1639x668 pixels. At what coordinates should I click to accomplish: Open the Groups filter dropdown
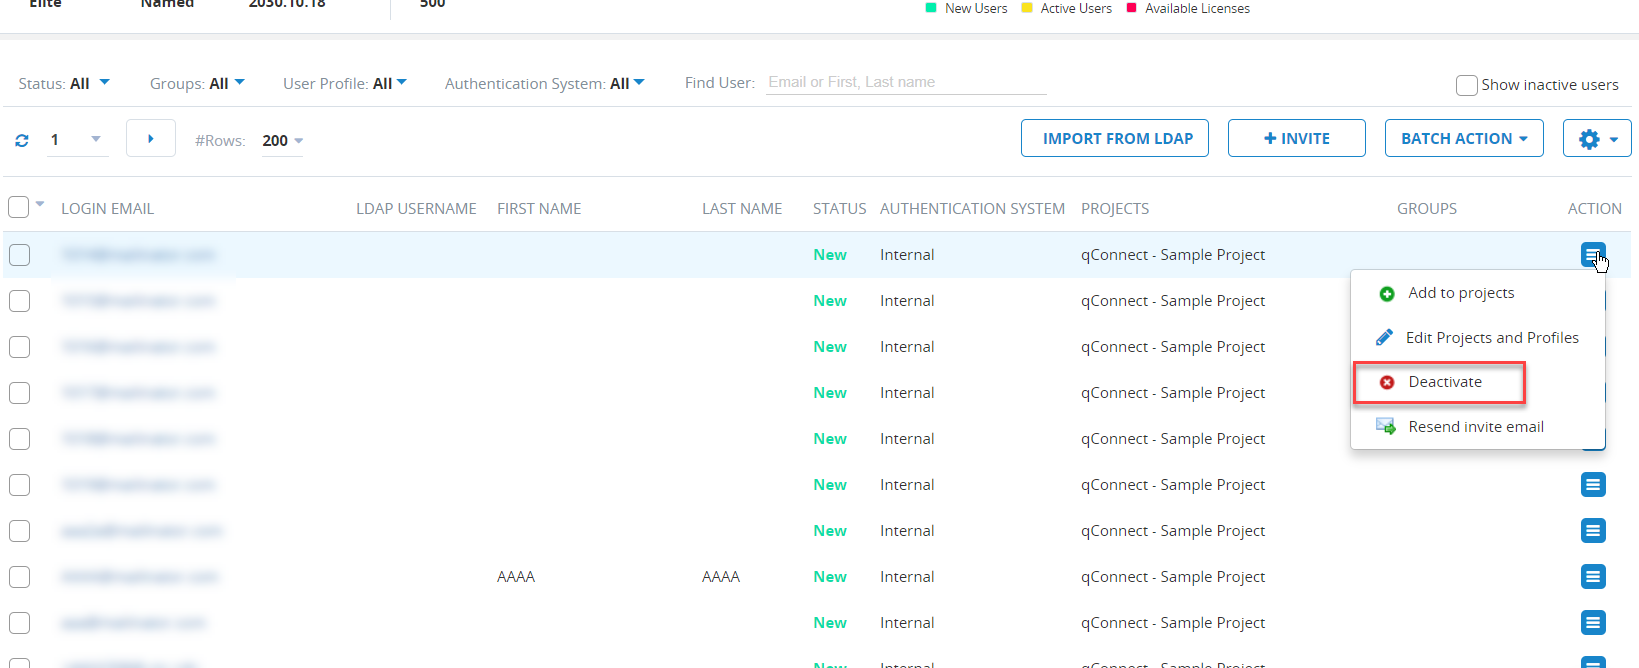[x=197, y=84]
